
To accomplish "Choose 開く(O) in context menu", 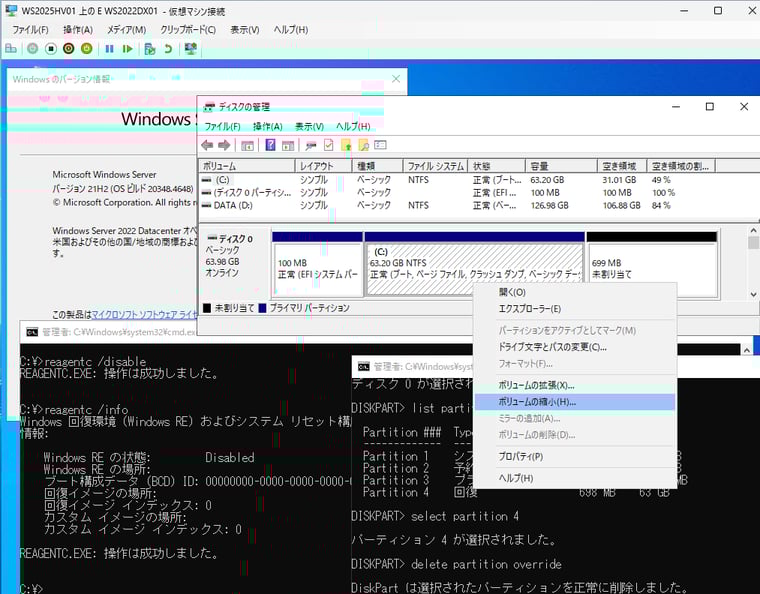I will (x=575, y=292).
